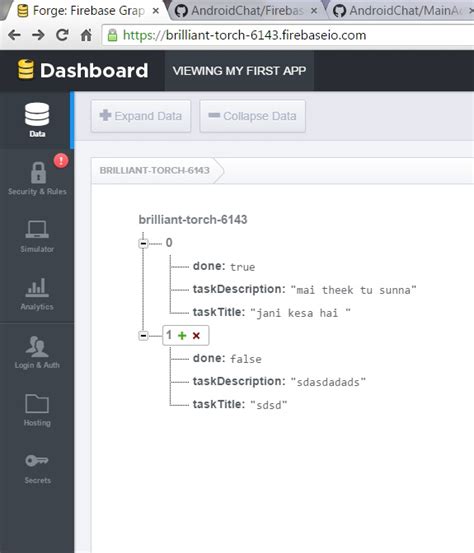Open Security & Rules lock icon
The height and width of the screenshot is (553, 474).
click(38, 173)
